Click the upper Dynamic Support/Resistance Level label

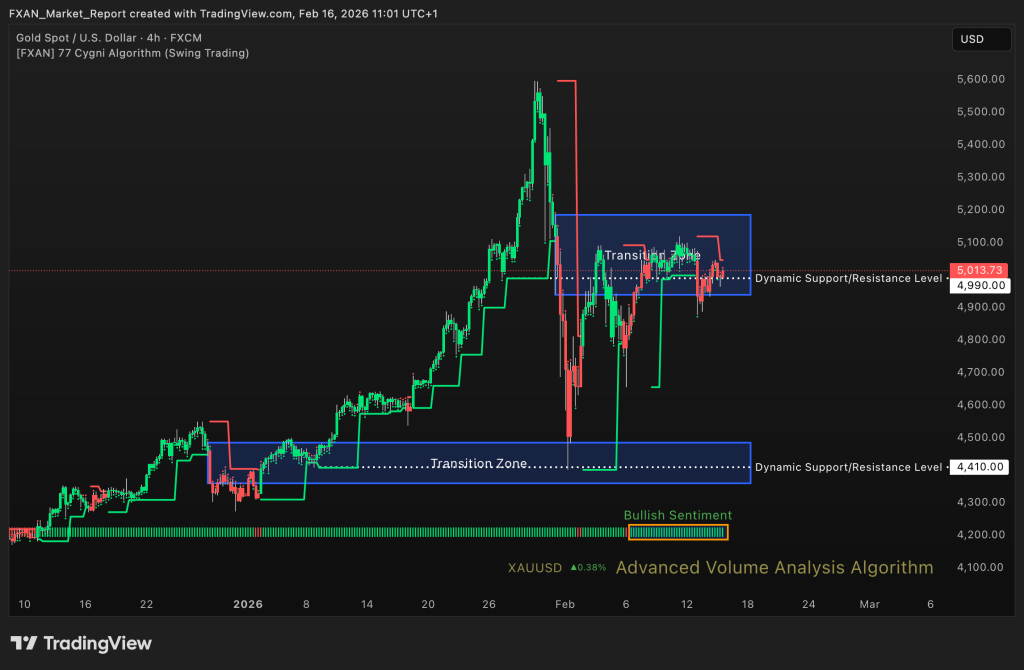point(847,278)
